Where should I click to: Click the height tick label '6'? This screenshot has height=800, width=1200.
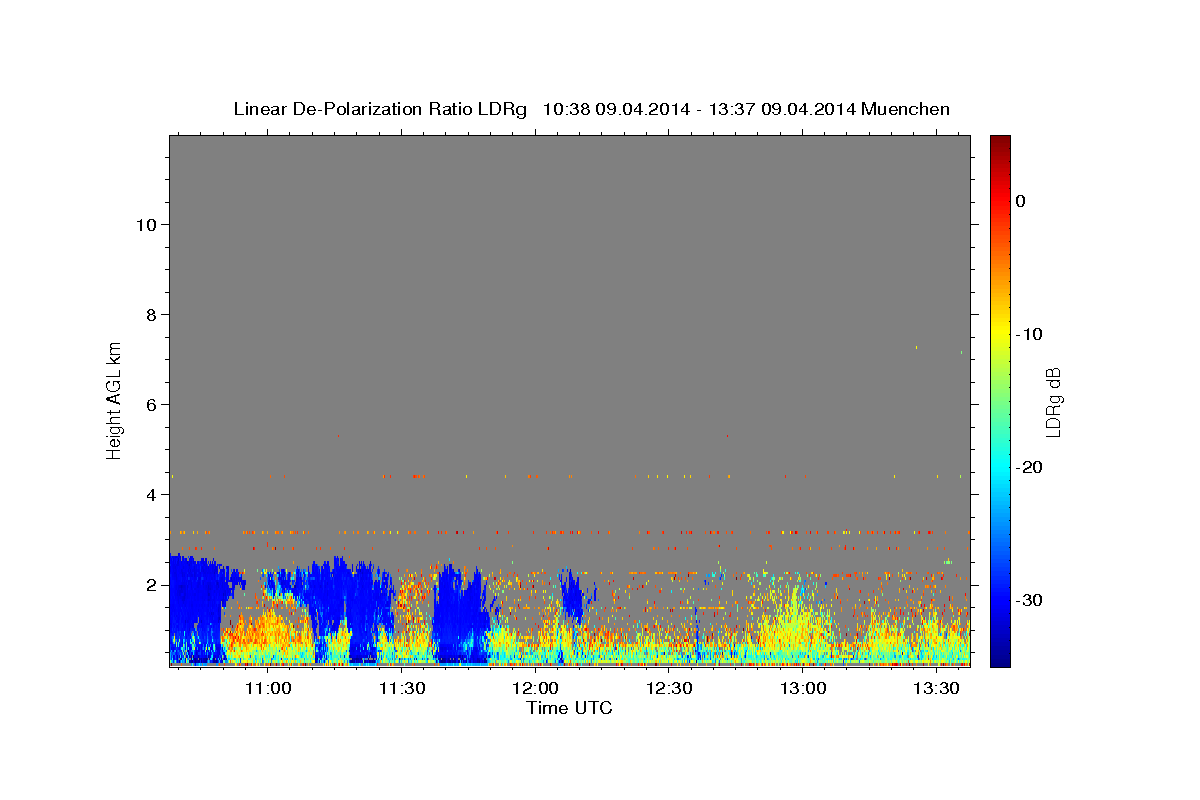[x=151, y=405]
